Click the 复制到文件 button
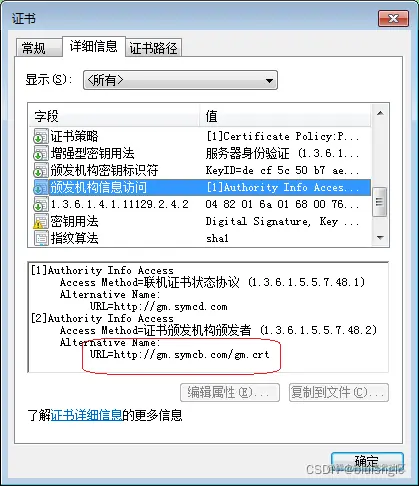 click(x=339, y=393)
